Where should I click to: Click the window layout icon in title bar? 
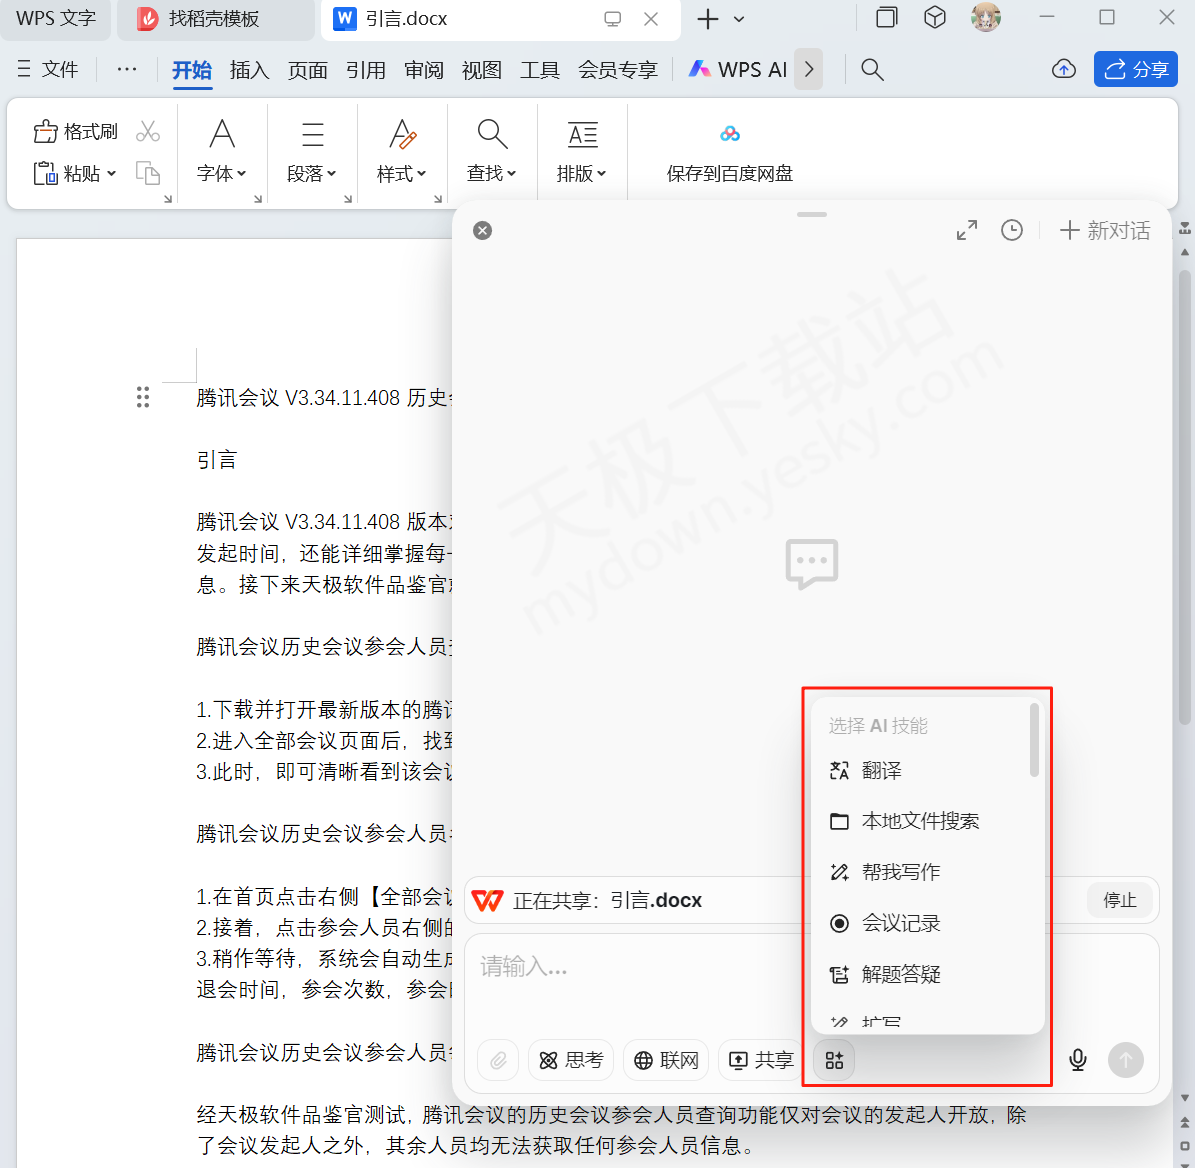pos(886,18)
